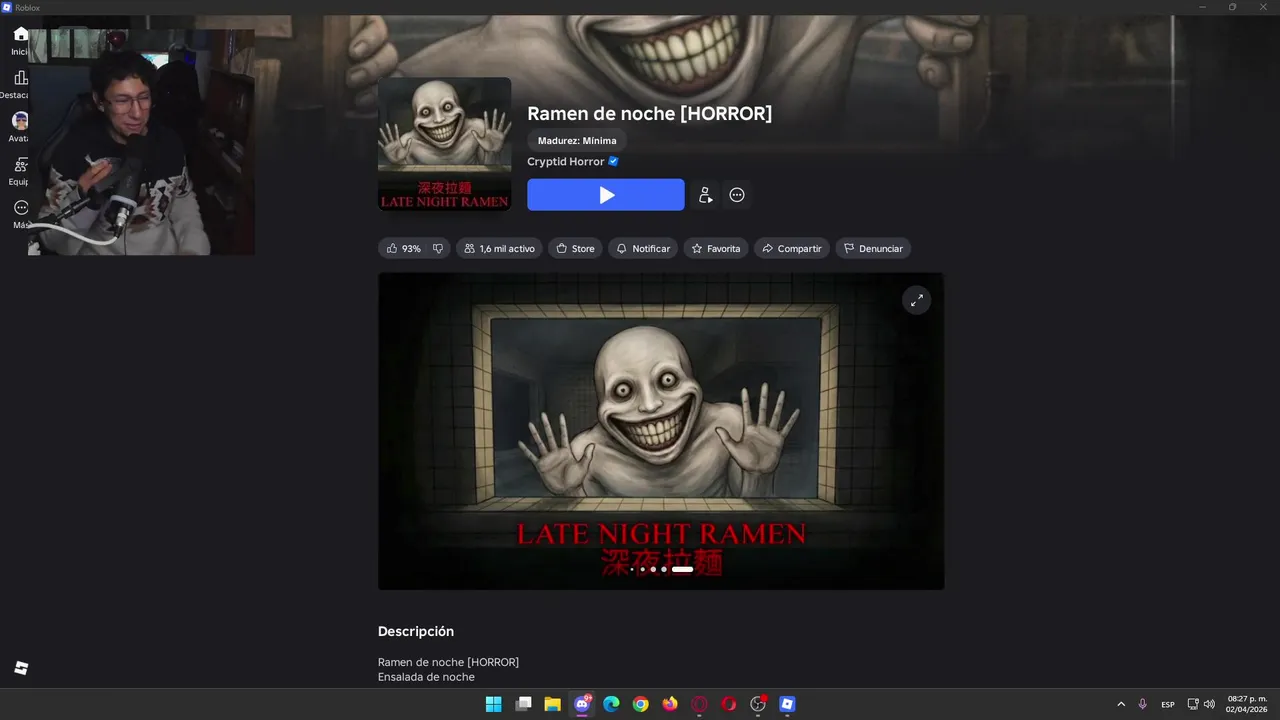Click the Madurez: Mínima rating label

tap(577, 141)
